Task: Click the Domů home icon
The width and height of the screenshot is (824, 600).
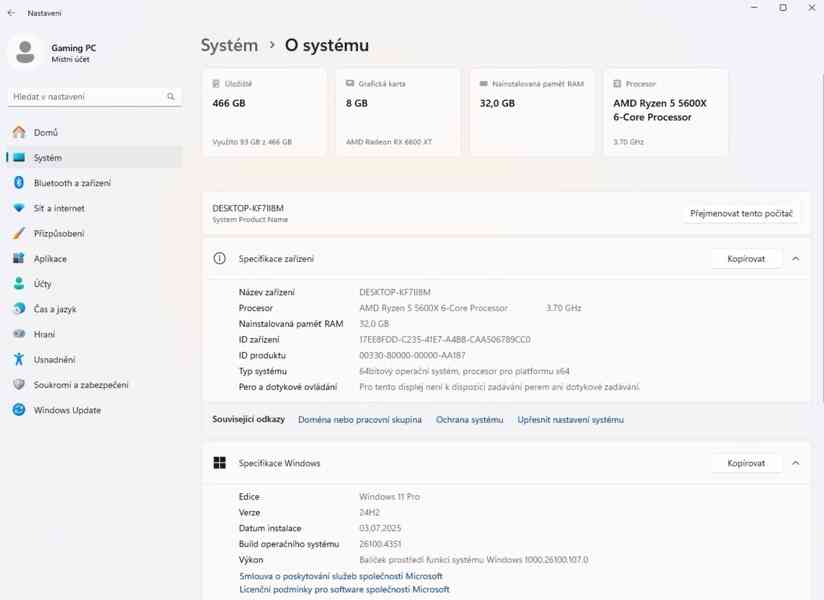Action: point(19,132)
